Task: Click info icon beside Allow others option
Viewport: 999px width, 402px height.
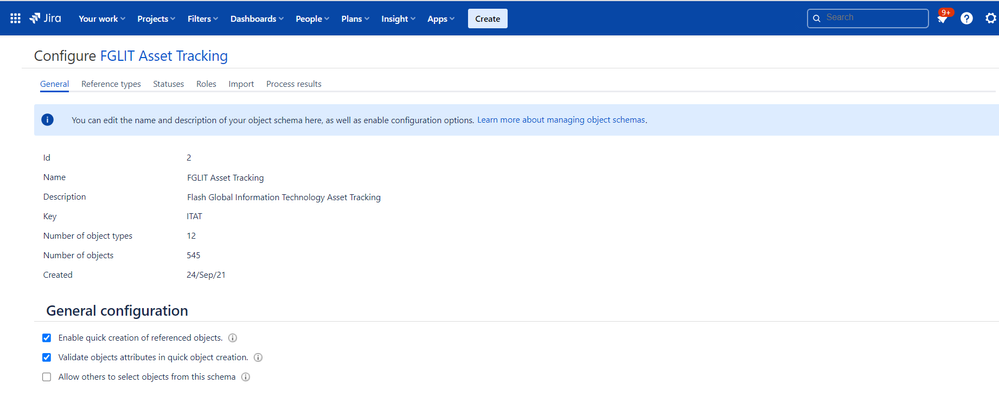Action: [245, 377]
